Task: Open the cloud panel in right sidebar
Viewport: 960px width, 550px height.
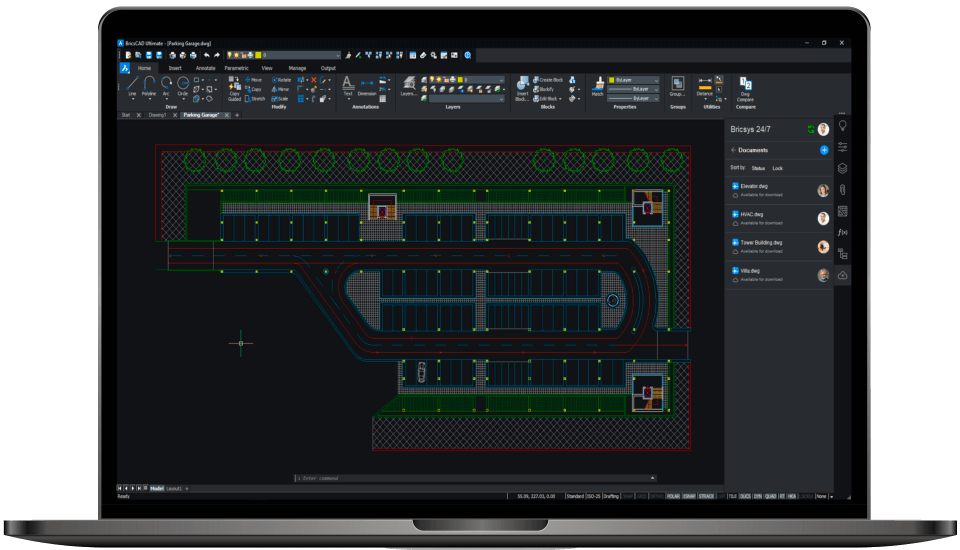Action: pos(842,275)
